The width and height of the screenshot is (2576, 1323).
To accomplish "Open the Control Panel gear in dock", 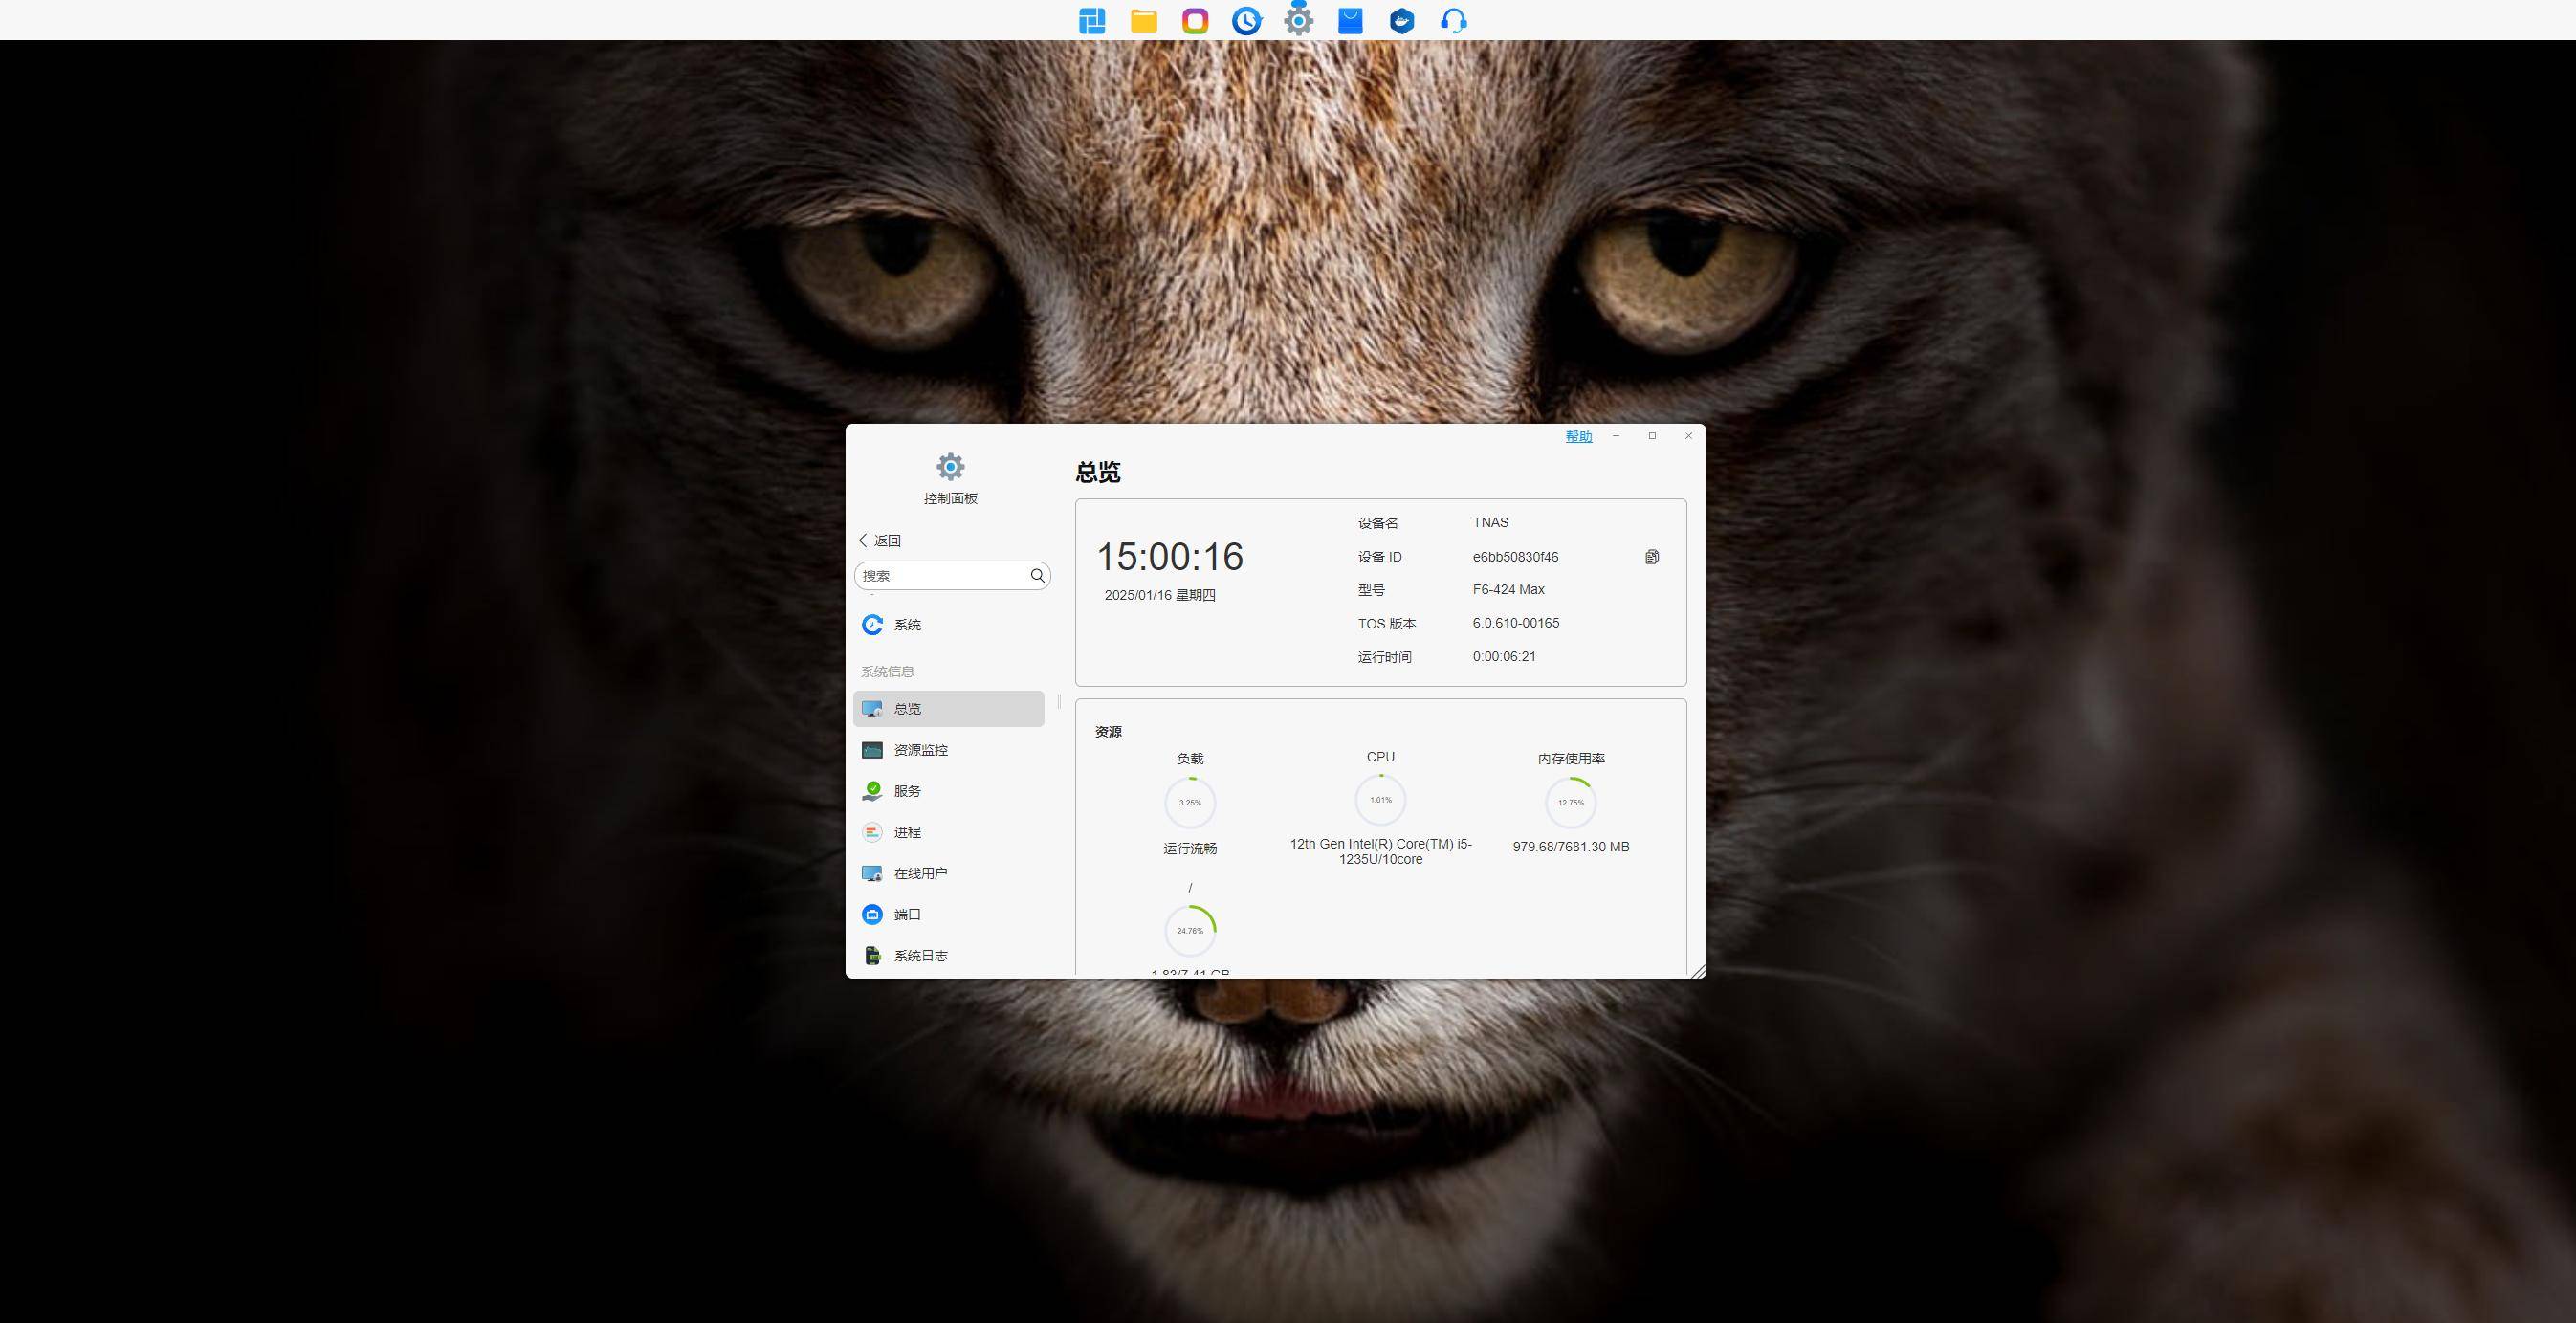I will (1298, 21).
